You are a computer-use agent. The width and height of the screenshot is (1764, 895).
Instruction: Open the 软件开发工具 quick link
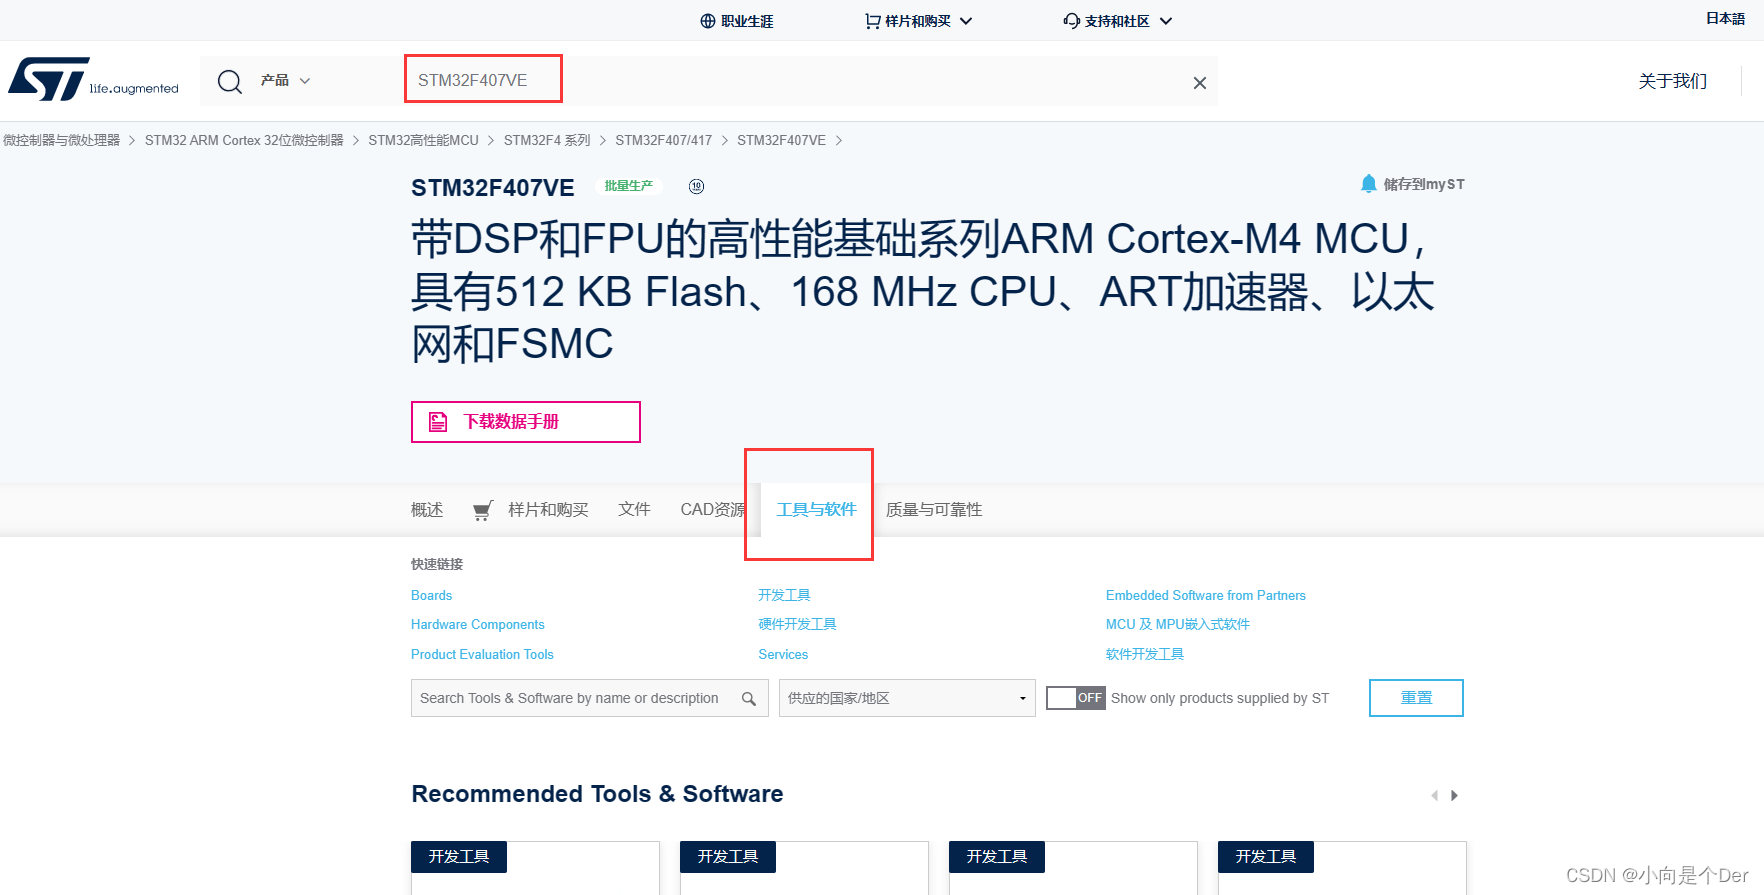pos(1145,654)
